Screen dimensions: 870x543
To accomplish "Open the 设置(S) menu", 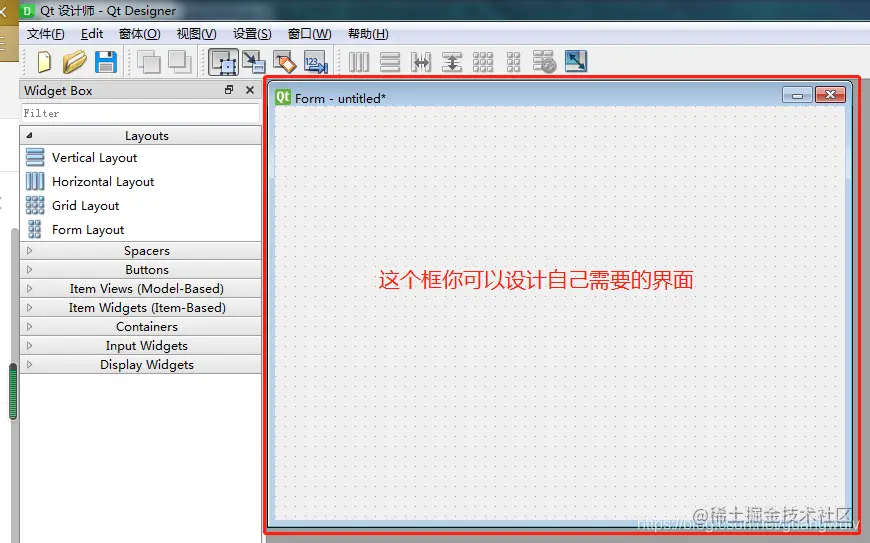I will pos(252,34).
